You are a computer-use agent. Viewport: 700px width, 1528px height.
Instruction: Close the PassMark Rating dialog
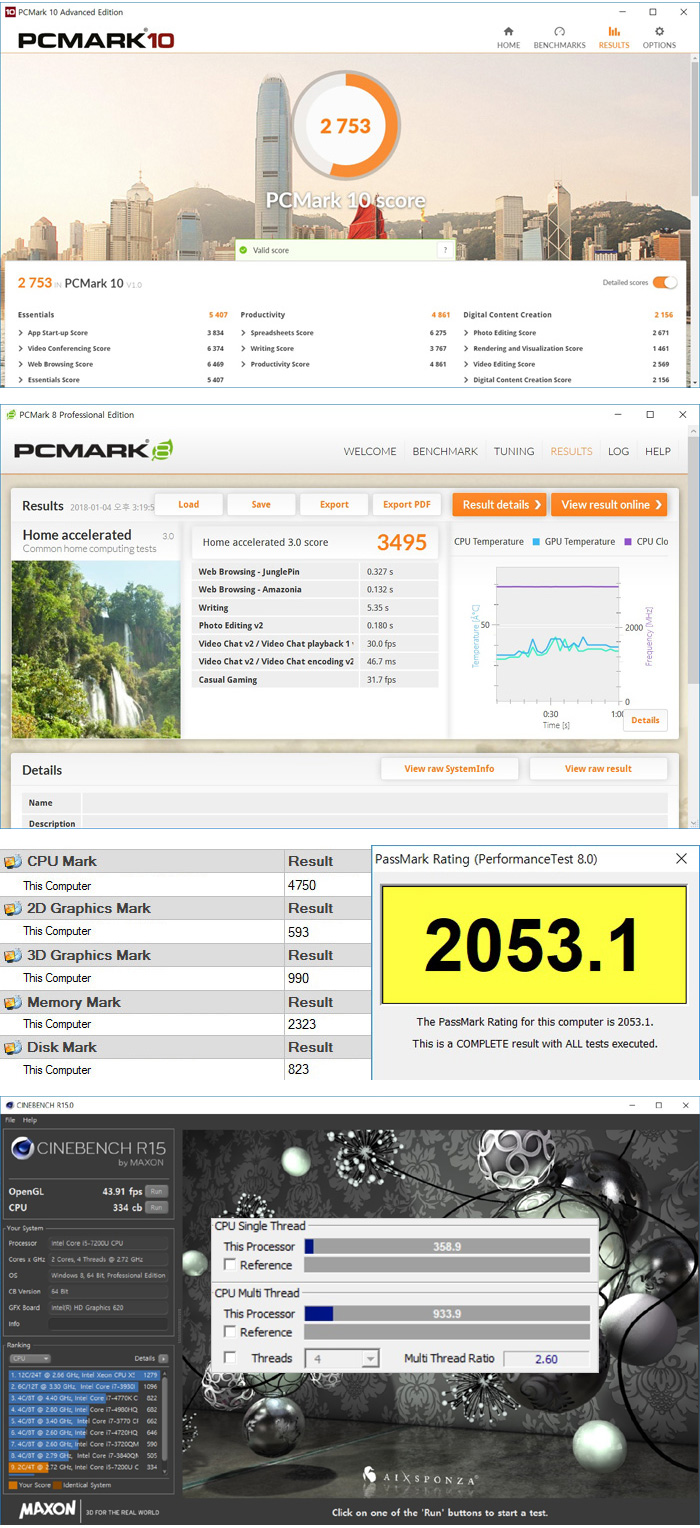[681, 859]
